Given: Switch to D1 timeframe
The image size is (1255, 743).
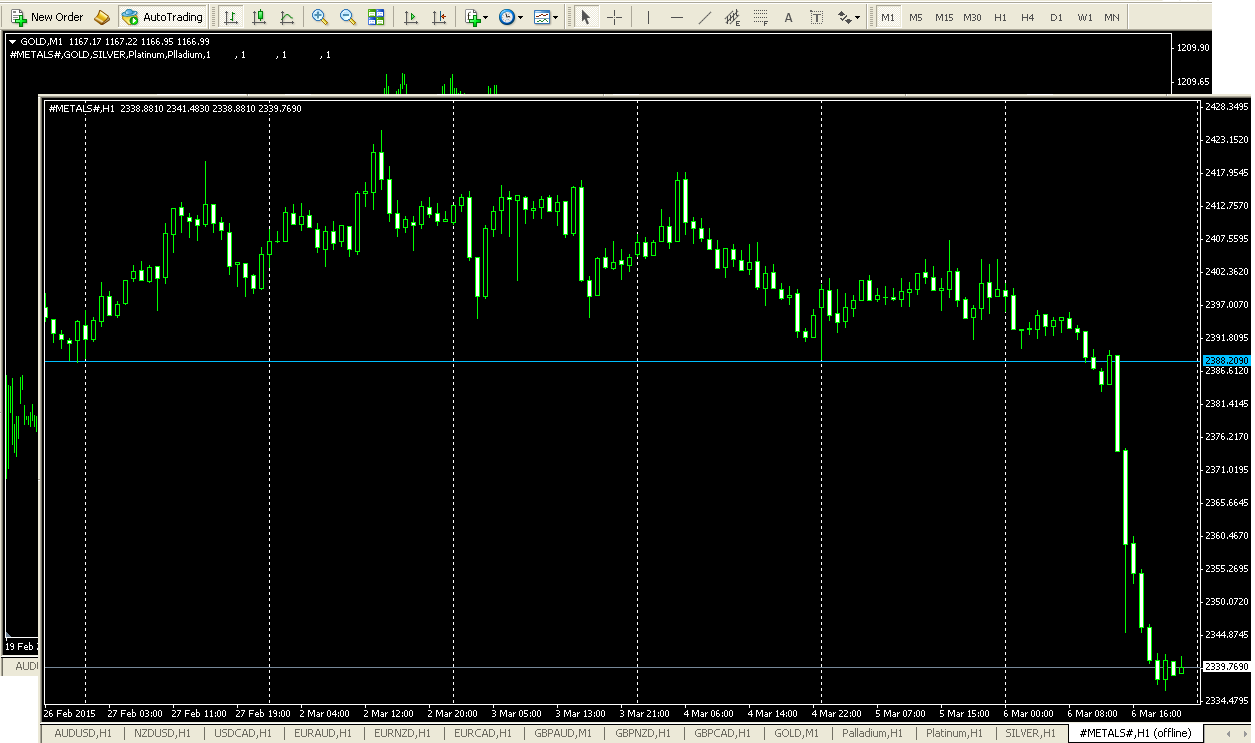Looking at the screenshot, I should click(1056, 17).
